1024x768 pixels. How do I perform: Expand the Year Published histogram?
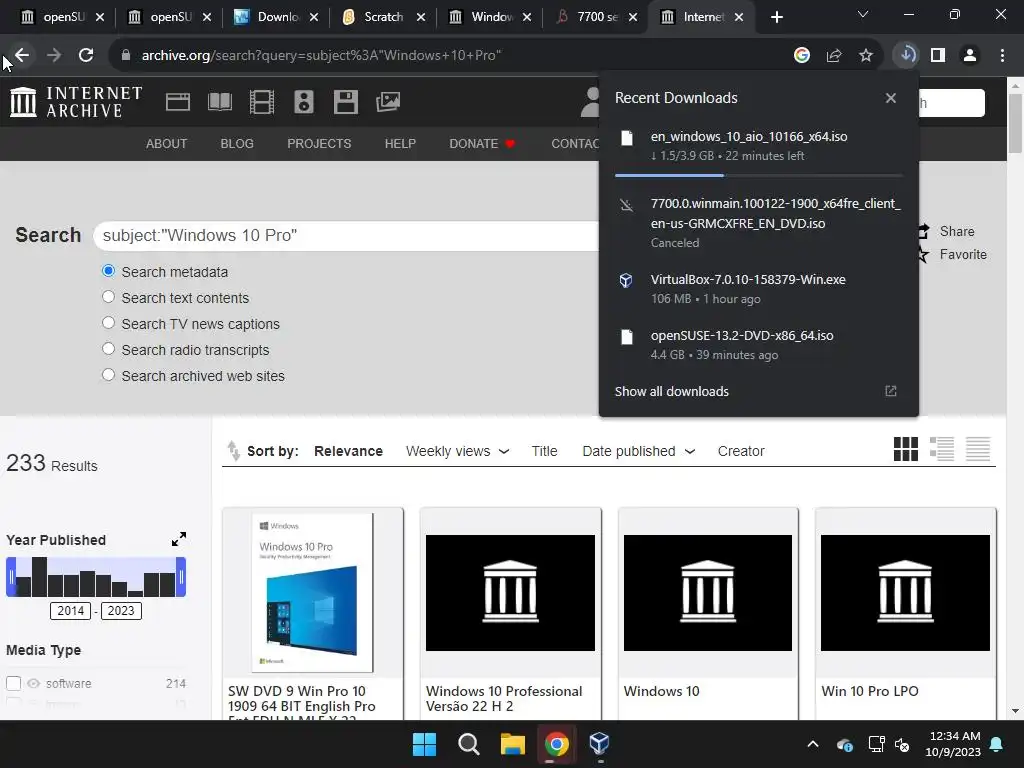(x=179, y=539)
